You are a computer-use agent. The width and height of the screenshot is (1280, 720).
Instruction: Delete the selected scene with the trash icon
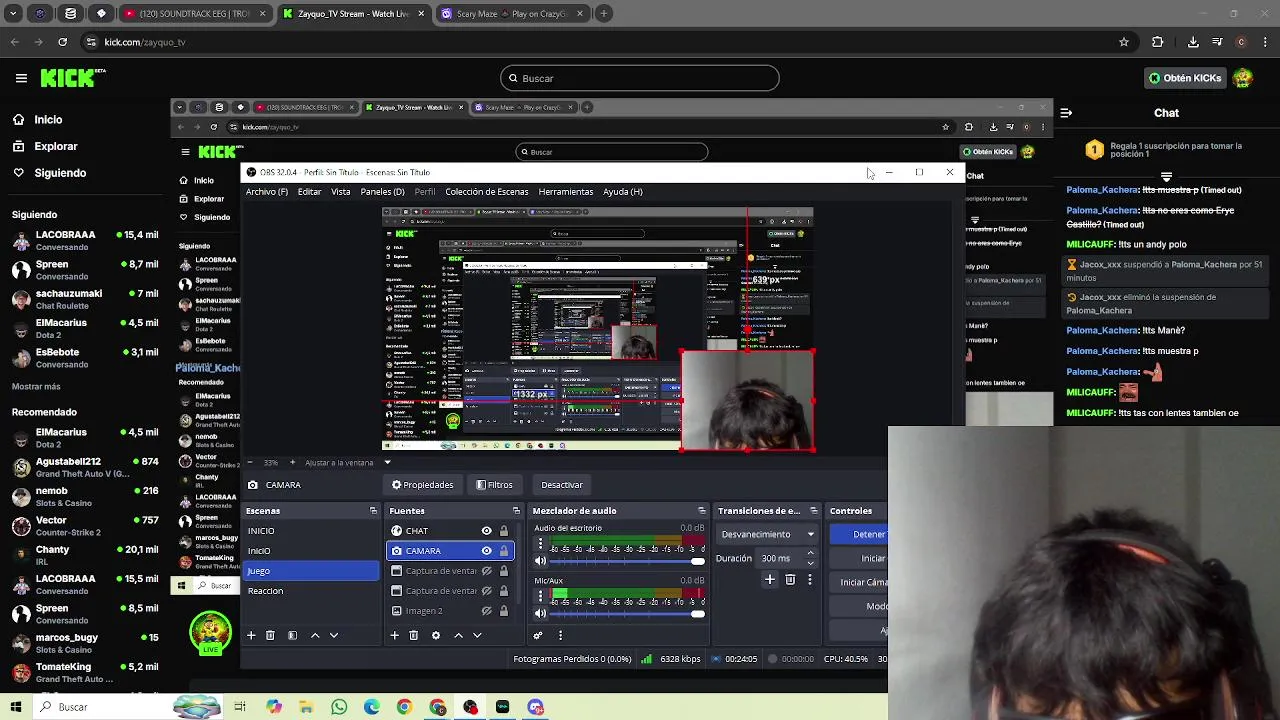270,635
